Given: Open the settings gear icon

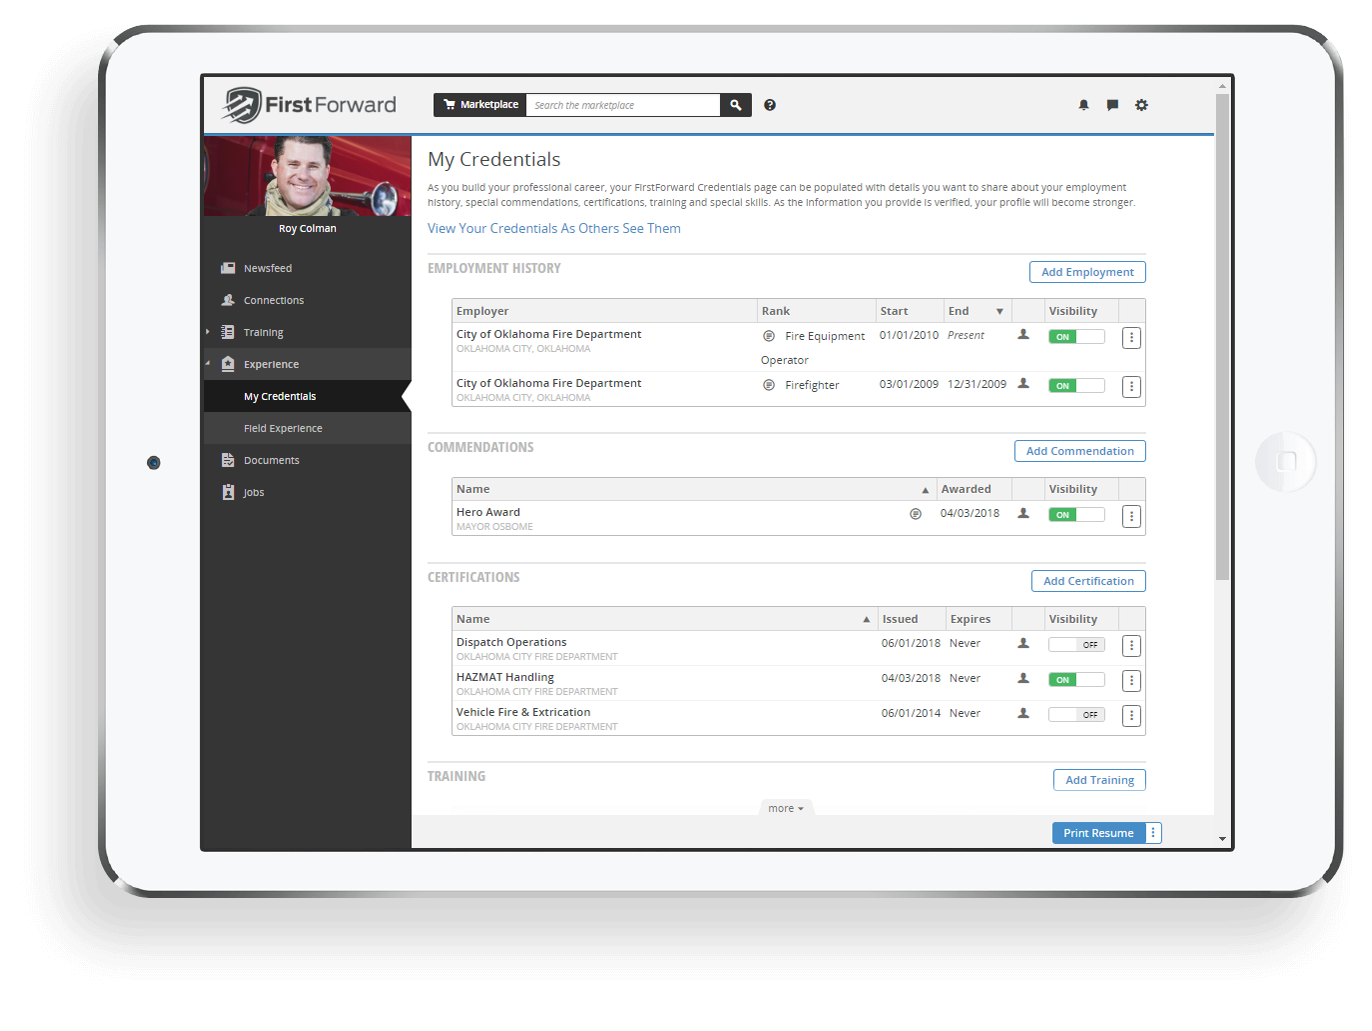Looking at the screenshot, I should tap(1141, 105).
